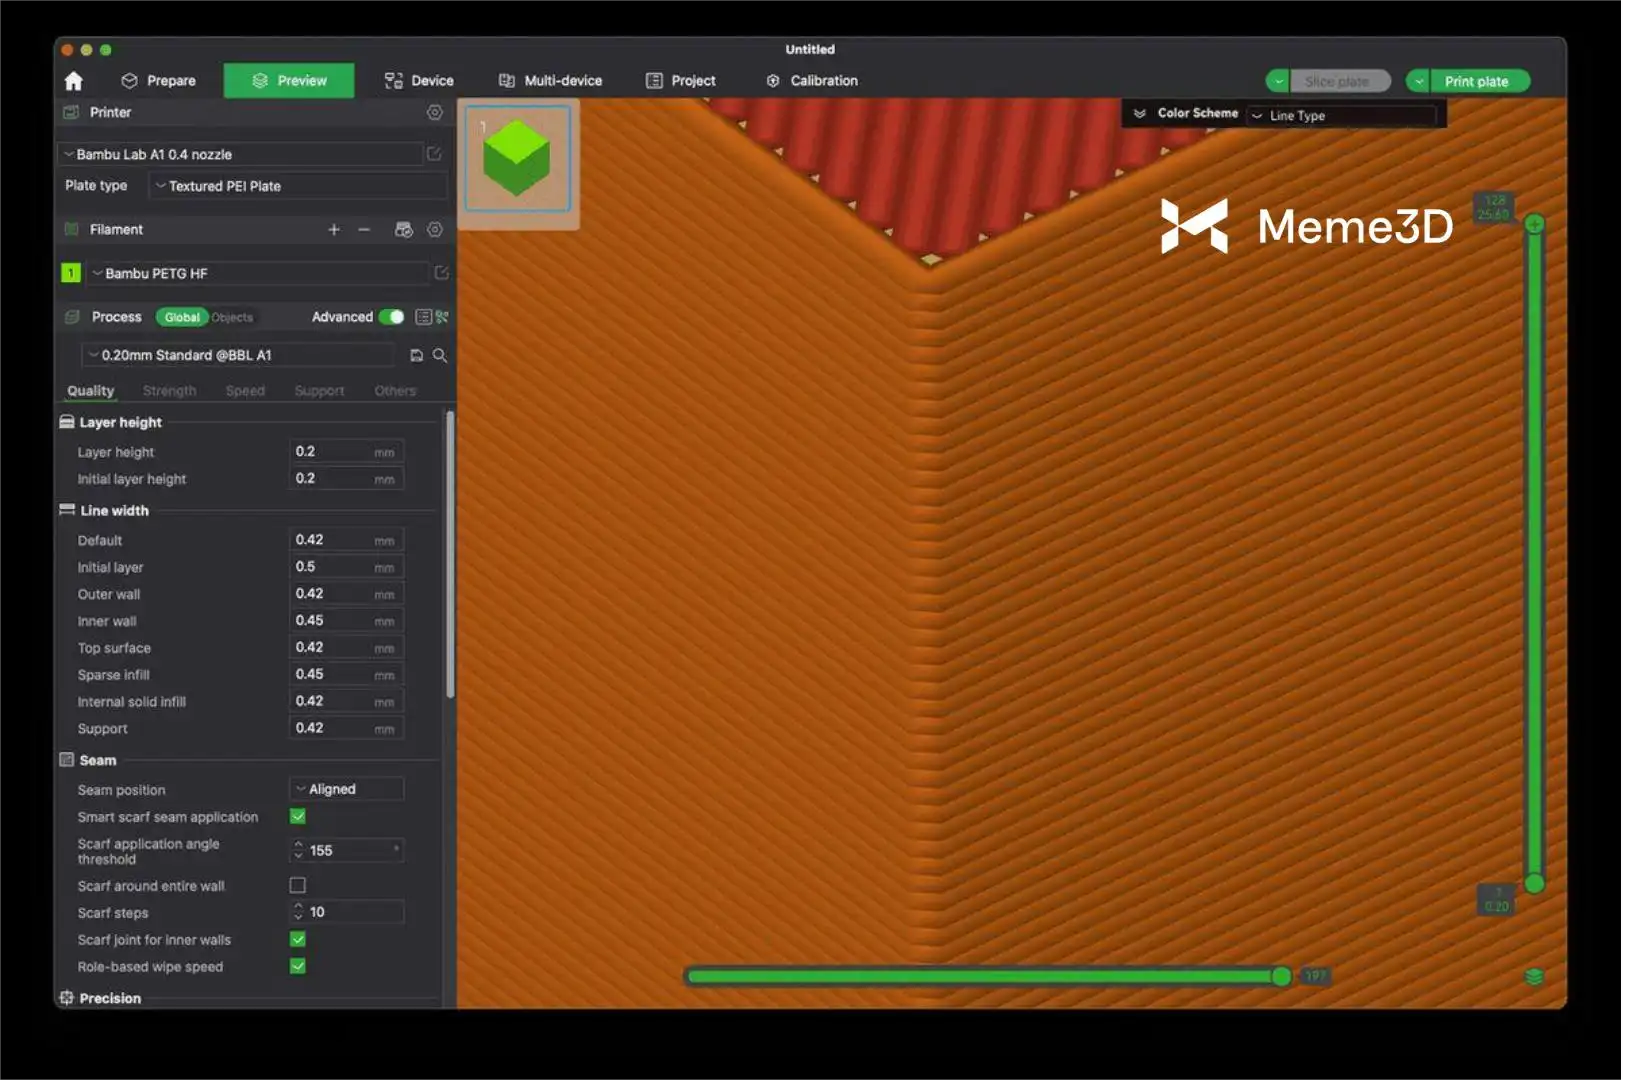Toggle the Advanced switch off
Image resolution: width=1625 pixels, height=1080 pixels.
tap(391, 317)
